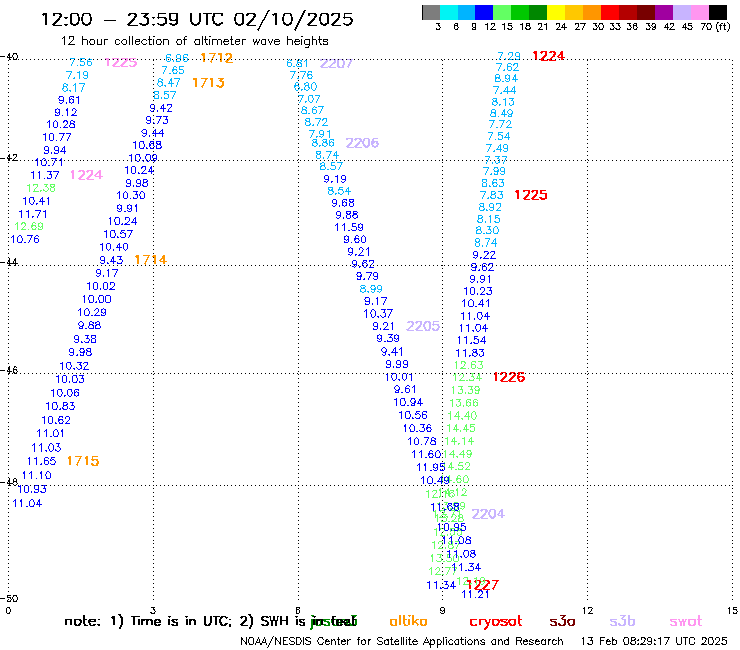Click the timestamp "13 Feb 08:29:17 UTC 2025"
Screen dimensions: 740x650
(x=654, y=642)
